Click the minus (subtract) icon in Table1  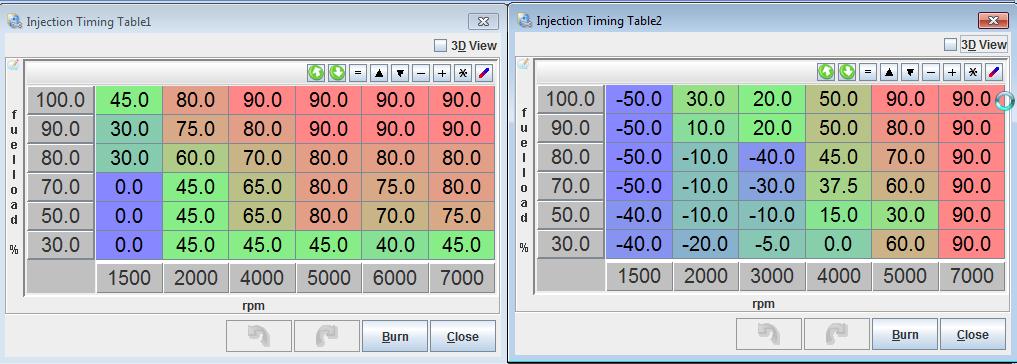tap(421, 73)
